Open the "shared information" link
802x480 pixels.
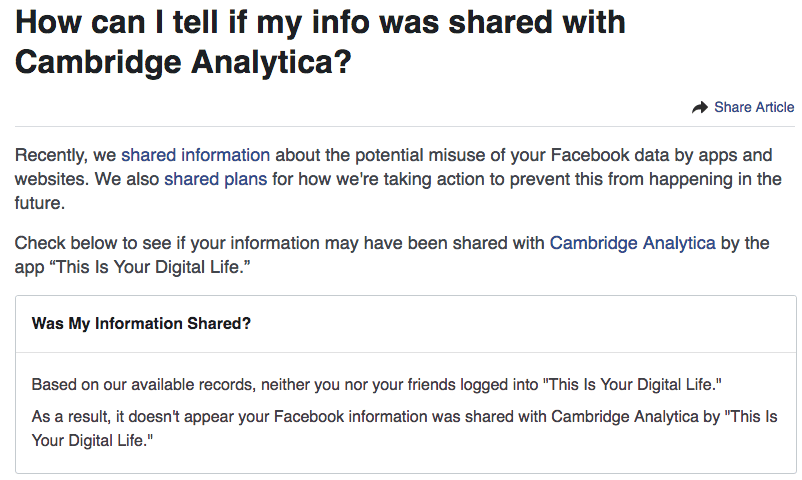(195, 155)
